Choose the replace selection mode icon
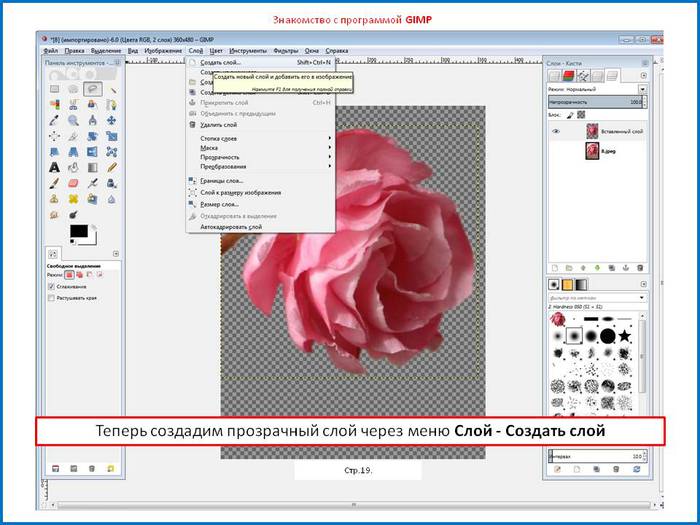The height and width of the screenshot is (525, 700). point(69,275)
